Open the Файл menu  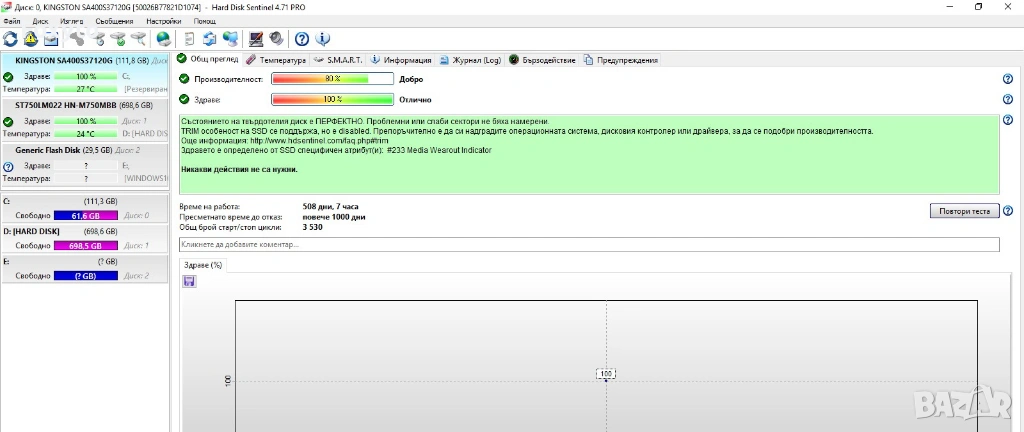[12, 21]
